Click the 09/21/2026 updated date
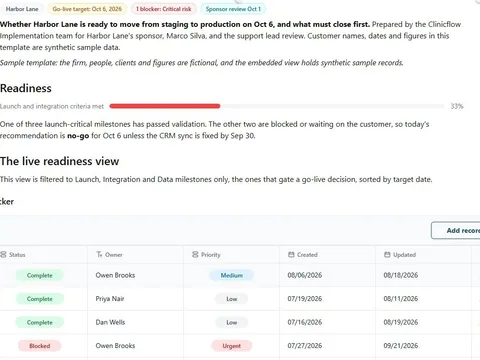The image size is (480, 360). (x=401, y=346)
